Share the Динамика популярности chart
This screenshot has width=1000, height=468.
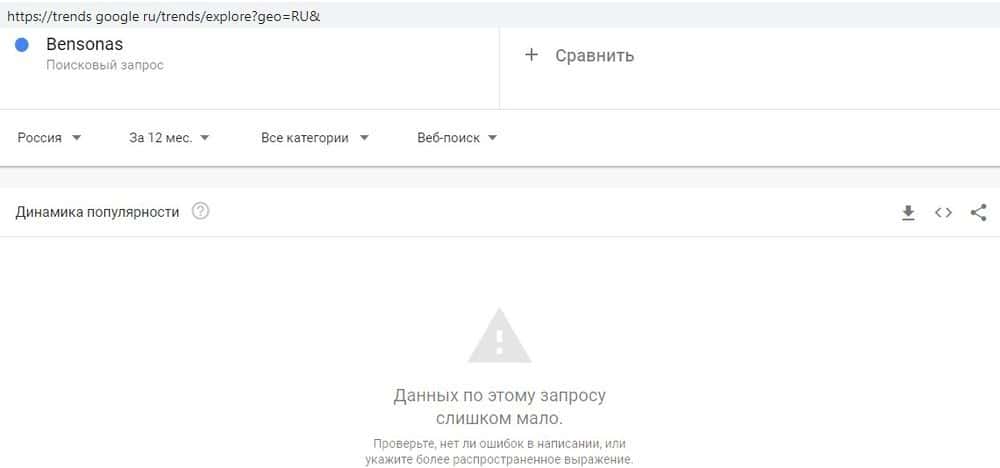point(978,212)
